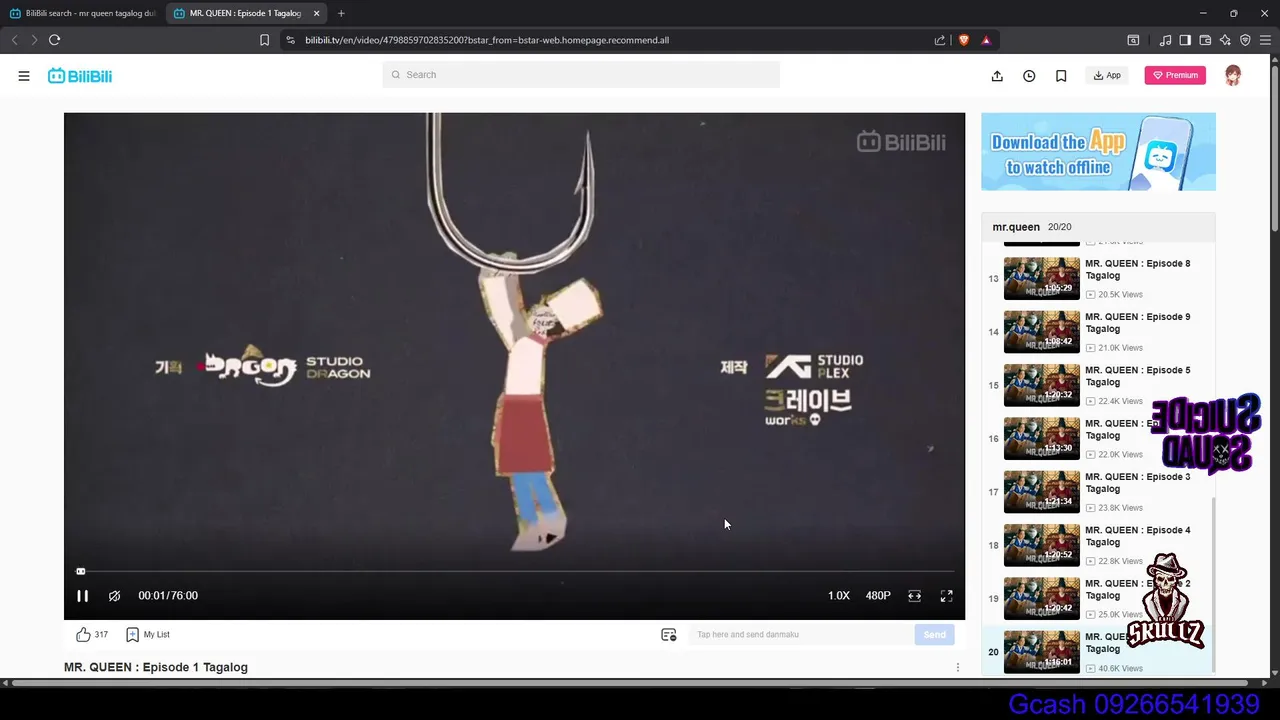Select the Episode 4 thumbnail
This screenshot has height=720, width=1280.
(x=1042, y=544)
